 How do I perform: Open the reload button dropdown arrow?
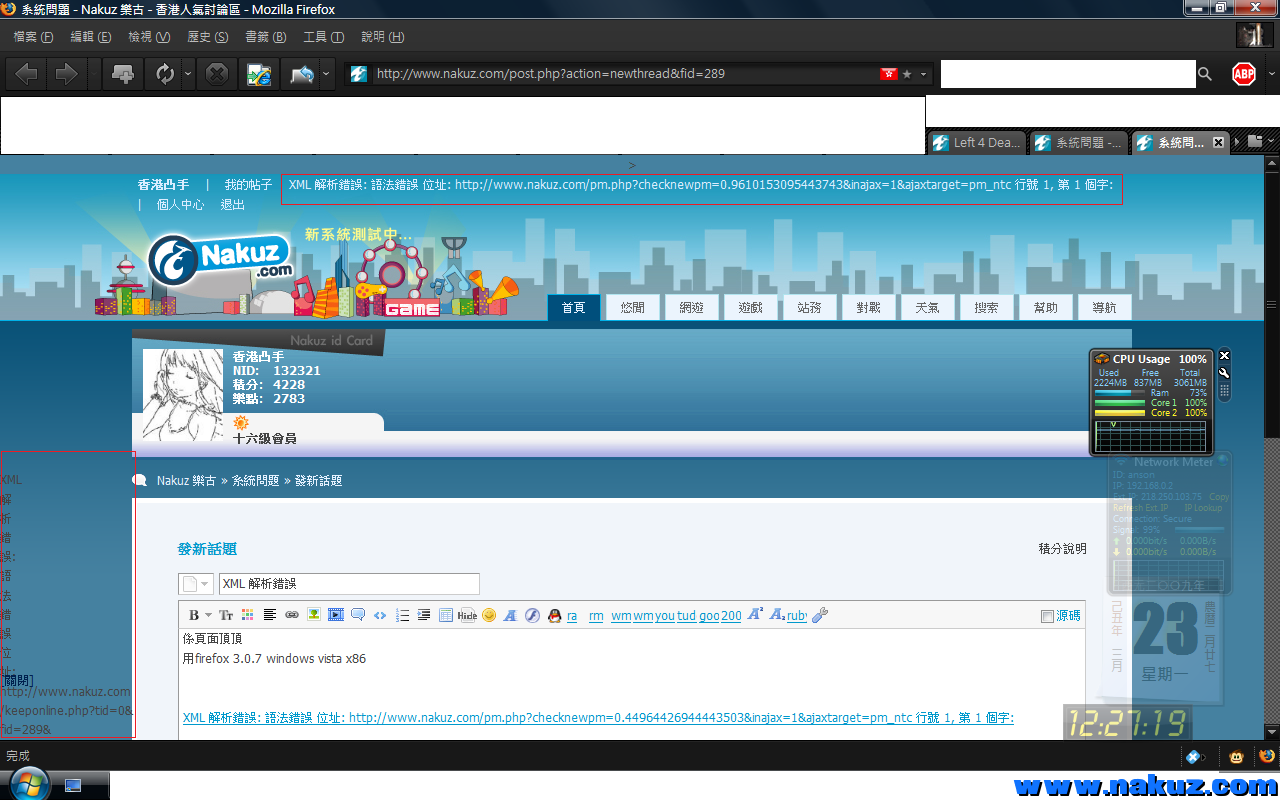pos(188,74)
